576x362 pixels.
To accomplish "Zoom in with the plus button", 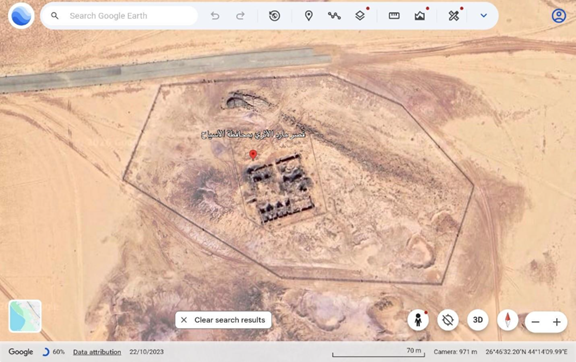I will point(557,322).
